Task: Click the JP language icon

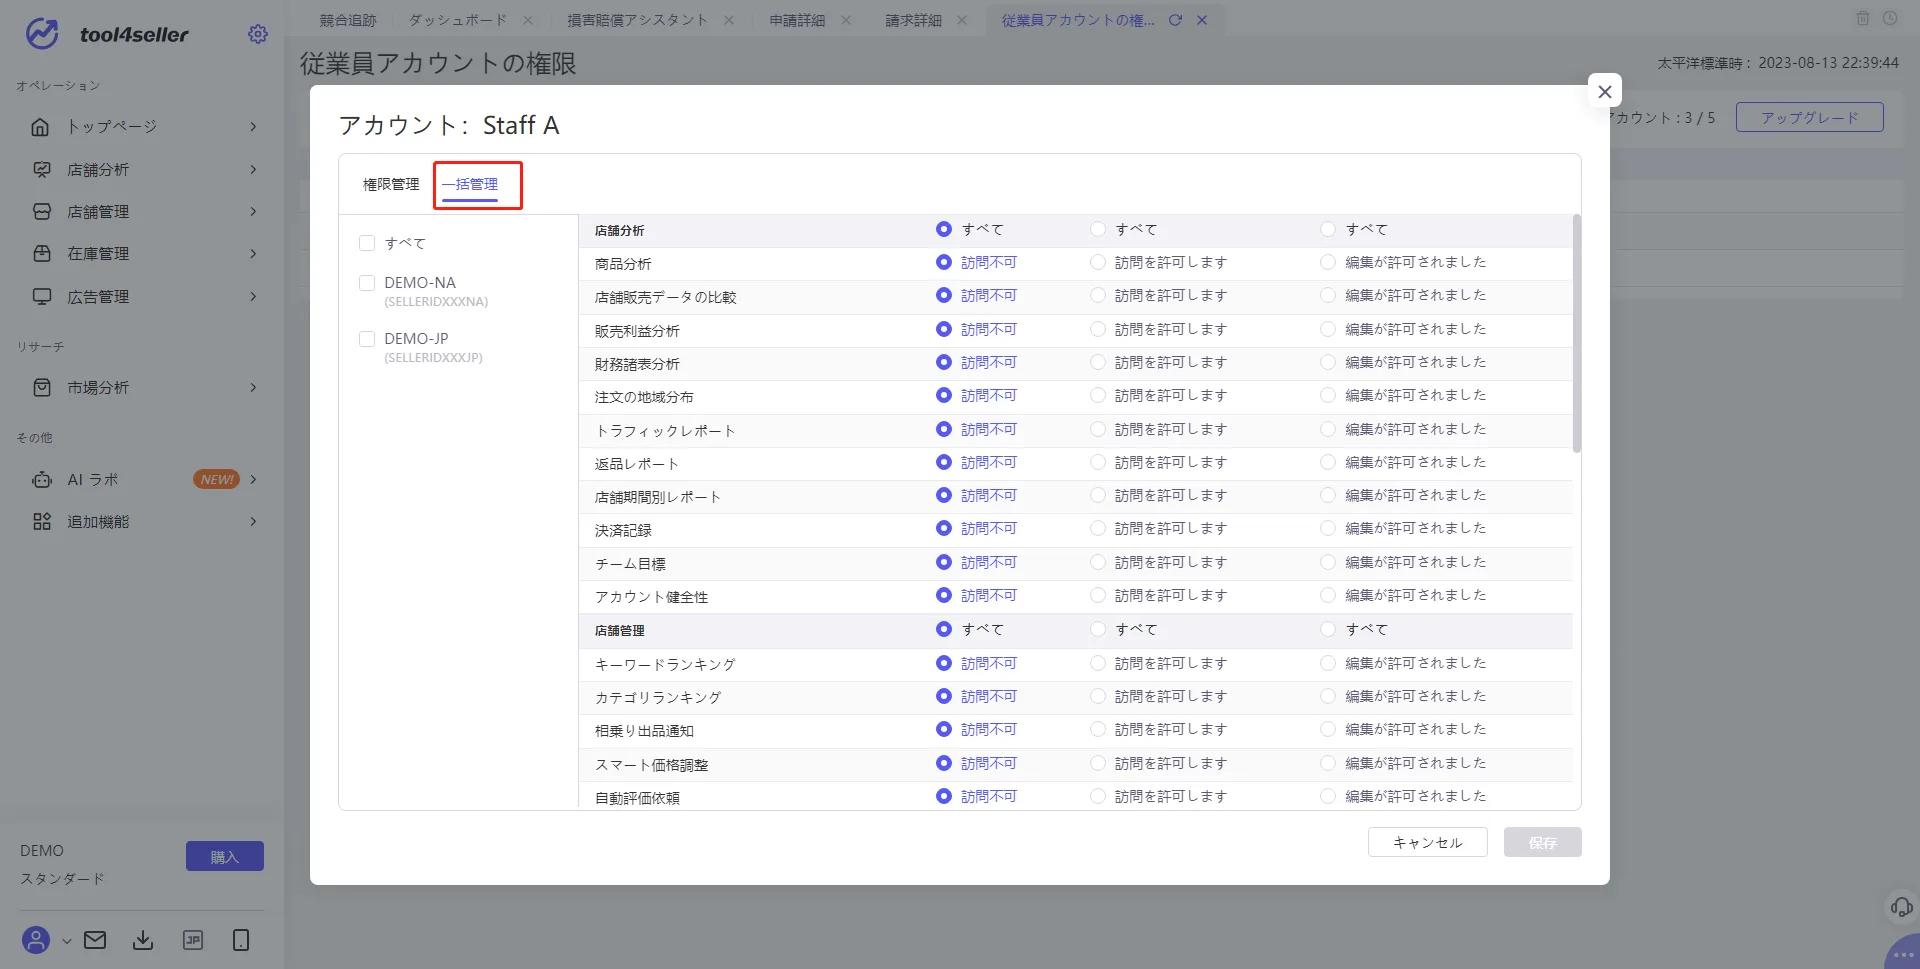Action: click(x=193, y=940)
